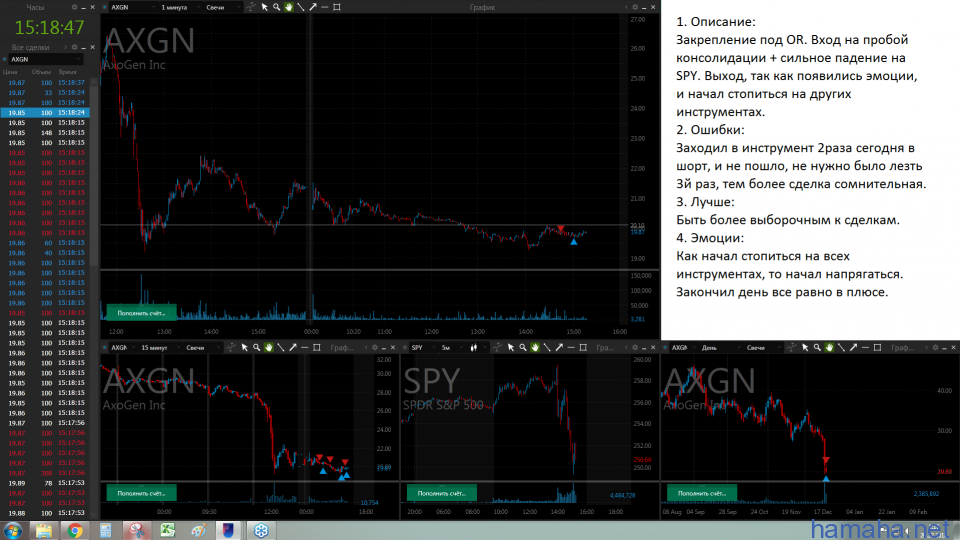Select the cursor tool in the SPY 5m chart
This screenshot has height=540, width=960.
511,347
